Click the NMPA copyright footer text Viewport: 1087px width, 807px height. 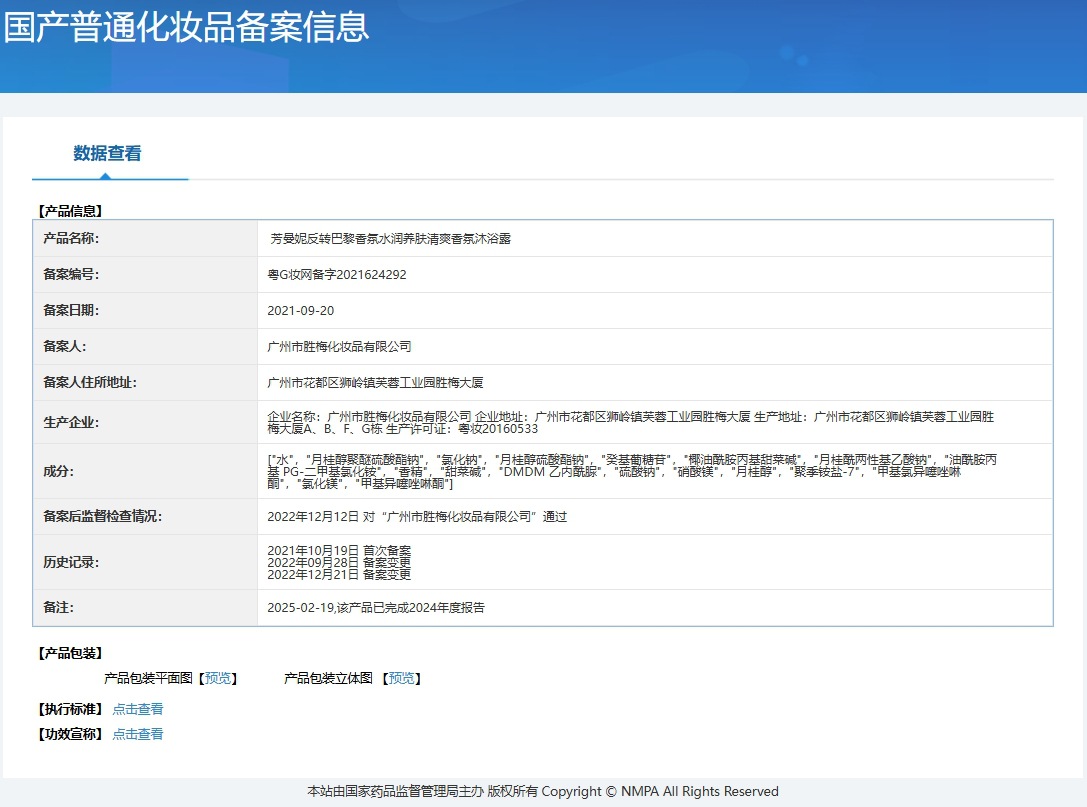(543, 791)
